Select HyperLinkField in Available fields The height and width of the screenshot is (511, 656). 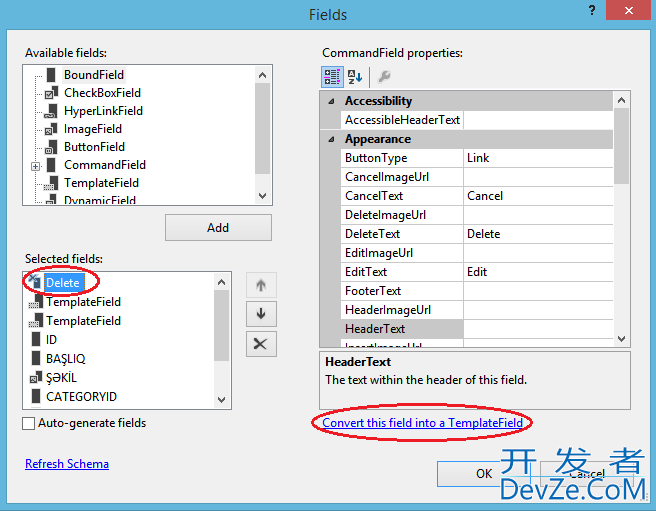tap(103, 111)
